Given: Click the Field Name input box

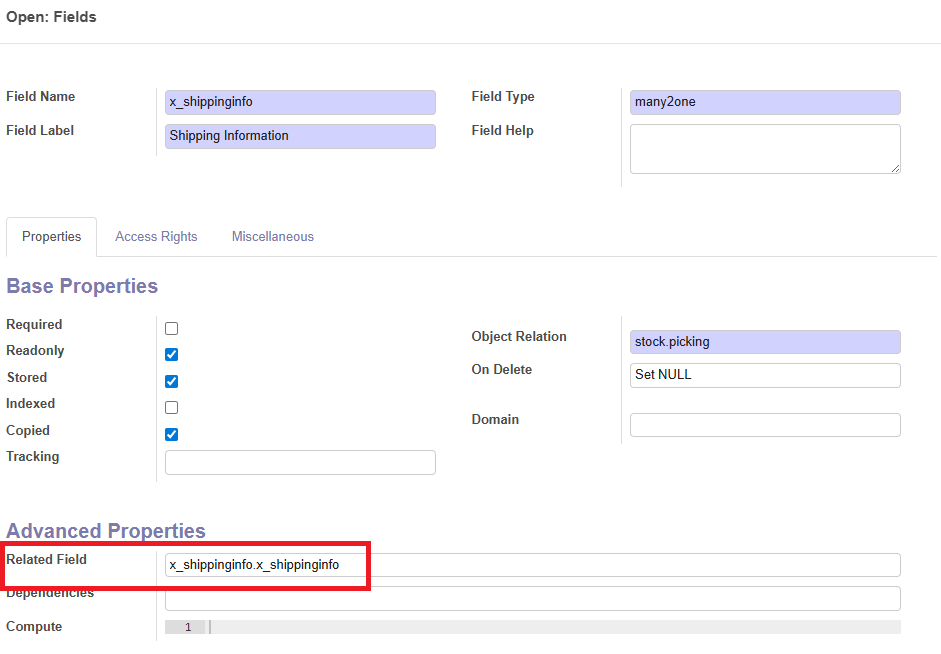Looking at the screenshot, I should (300, 102).
